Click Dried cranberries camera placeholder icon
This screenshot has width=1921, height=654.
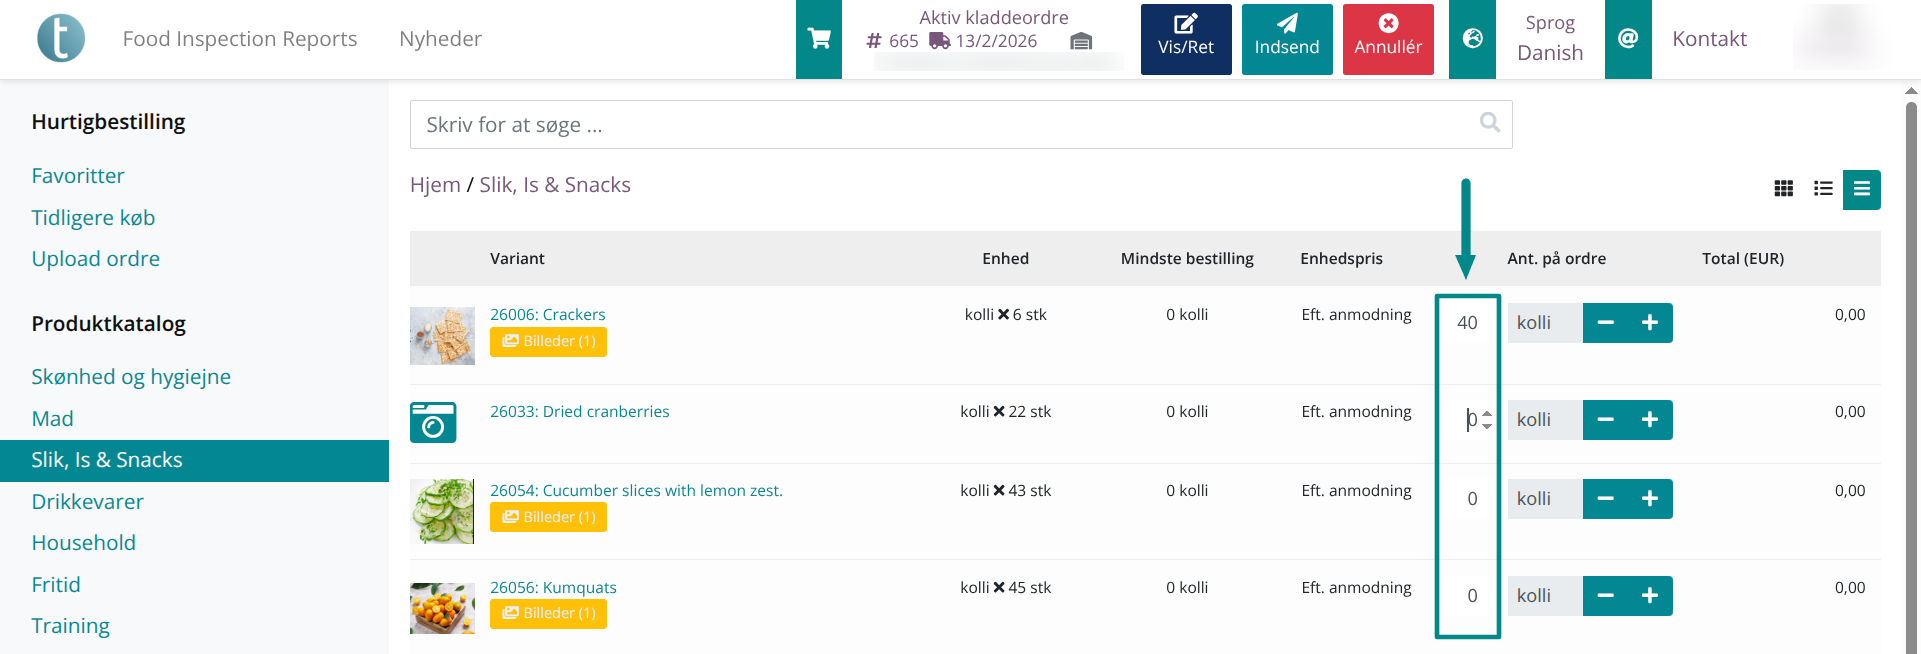pyautogui.click(x=433, y=423)
